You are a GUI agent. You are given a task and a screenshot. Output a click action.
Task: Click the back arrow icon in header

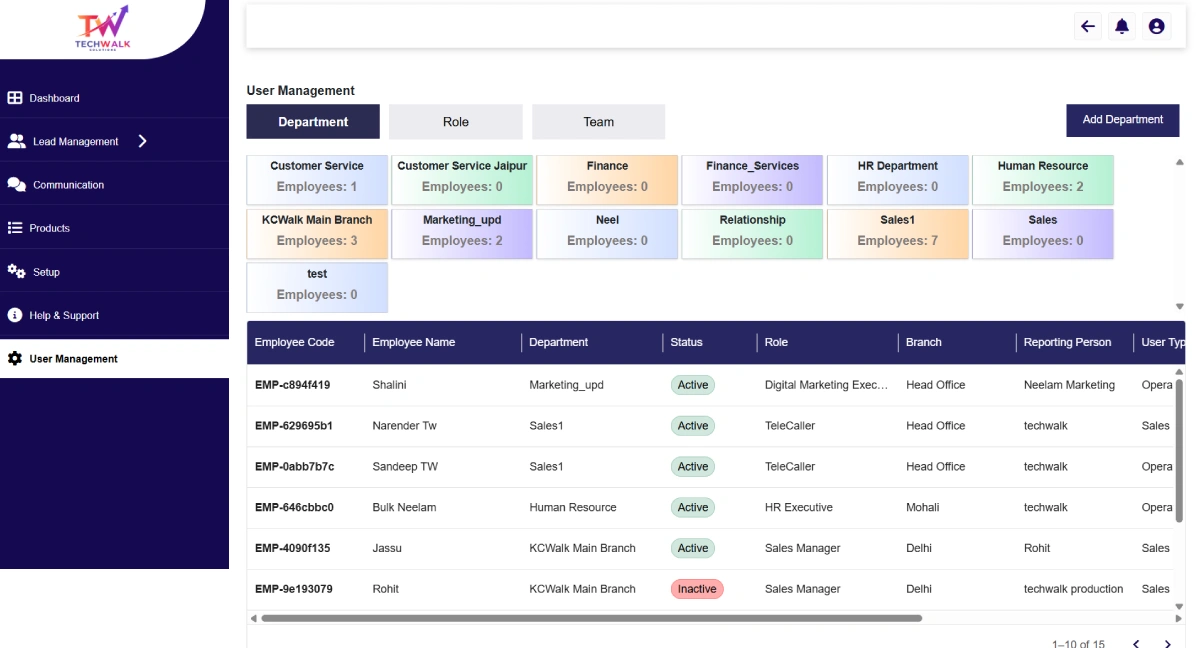[x=1088, y=27]
